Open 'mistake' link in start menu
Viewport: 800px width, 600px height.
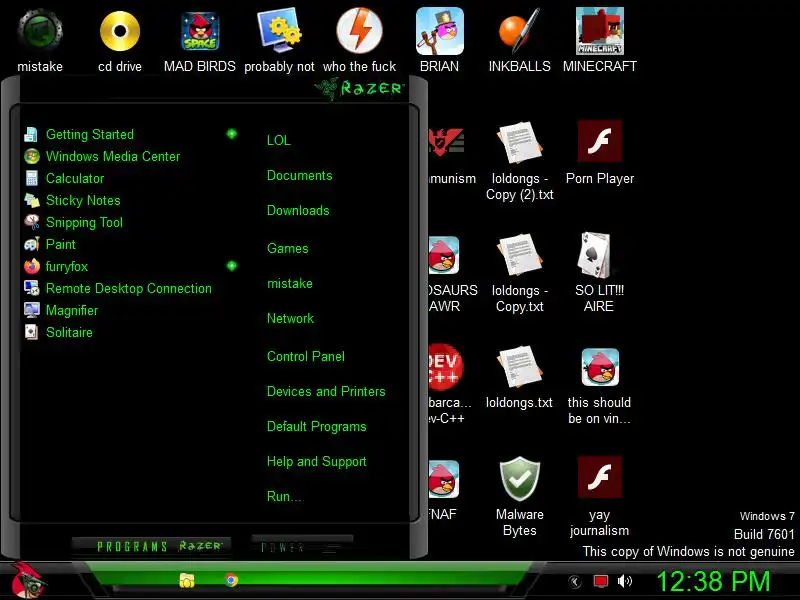pos(290,283)
